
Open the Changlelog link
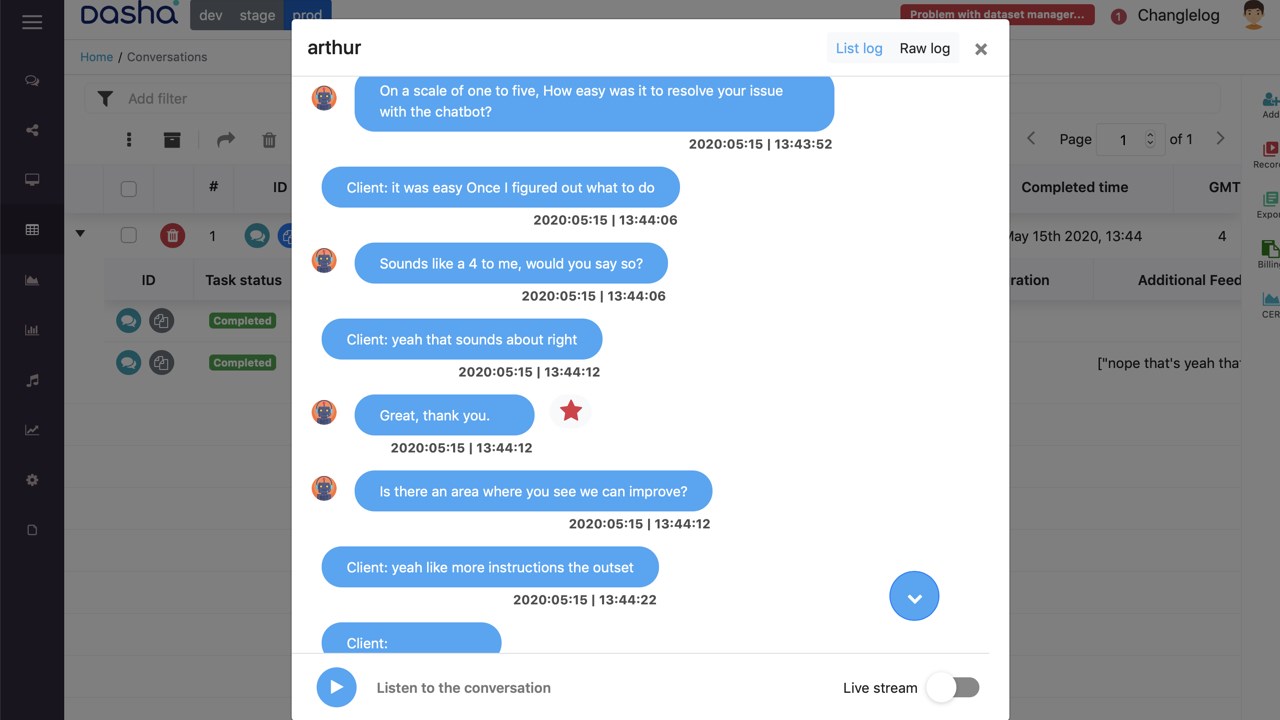click(1178, 15)
